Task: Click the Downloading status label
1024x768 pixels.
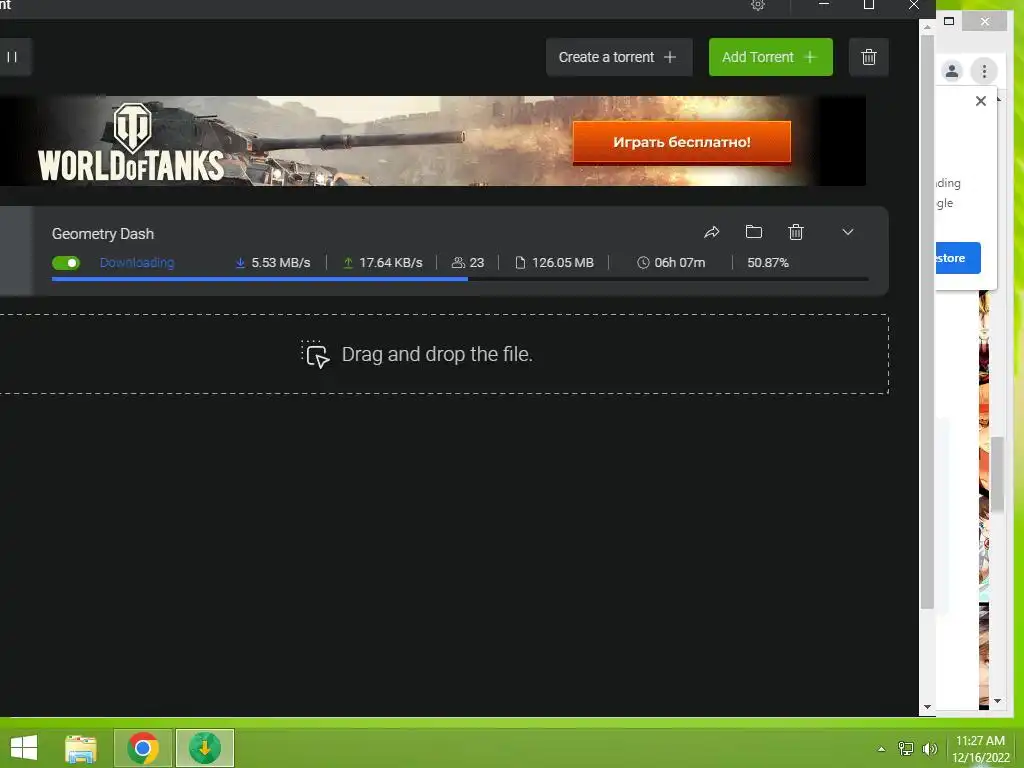Action: [x=136, y=263]
